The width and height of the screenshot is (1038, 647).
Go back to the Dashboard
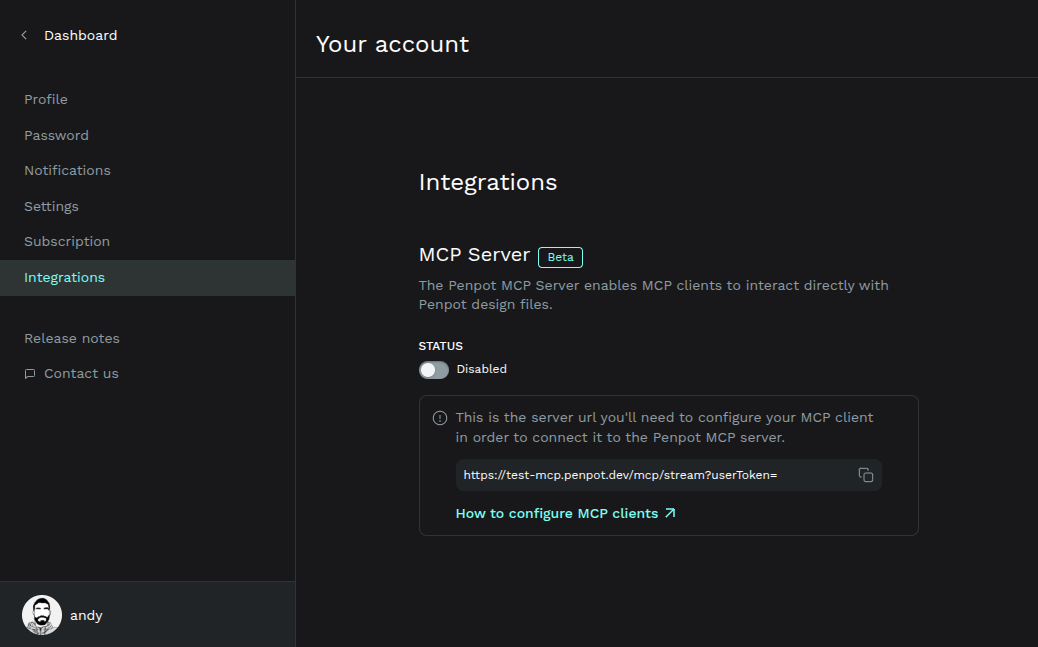pyautogui.click(x=80, y=35)
